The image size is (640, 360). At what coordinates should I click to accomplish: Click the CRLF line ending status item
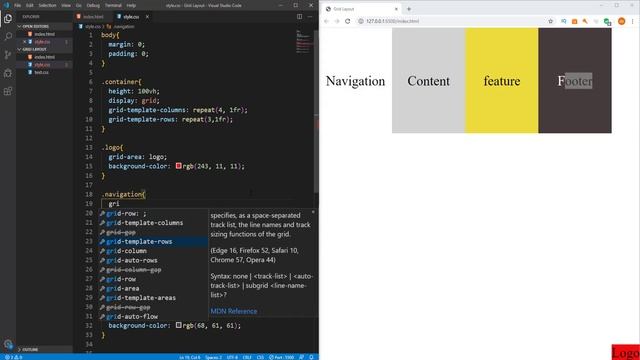coord(247,357)
